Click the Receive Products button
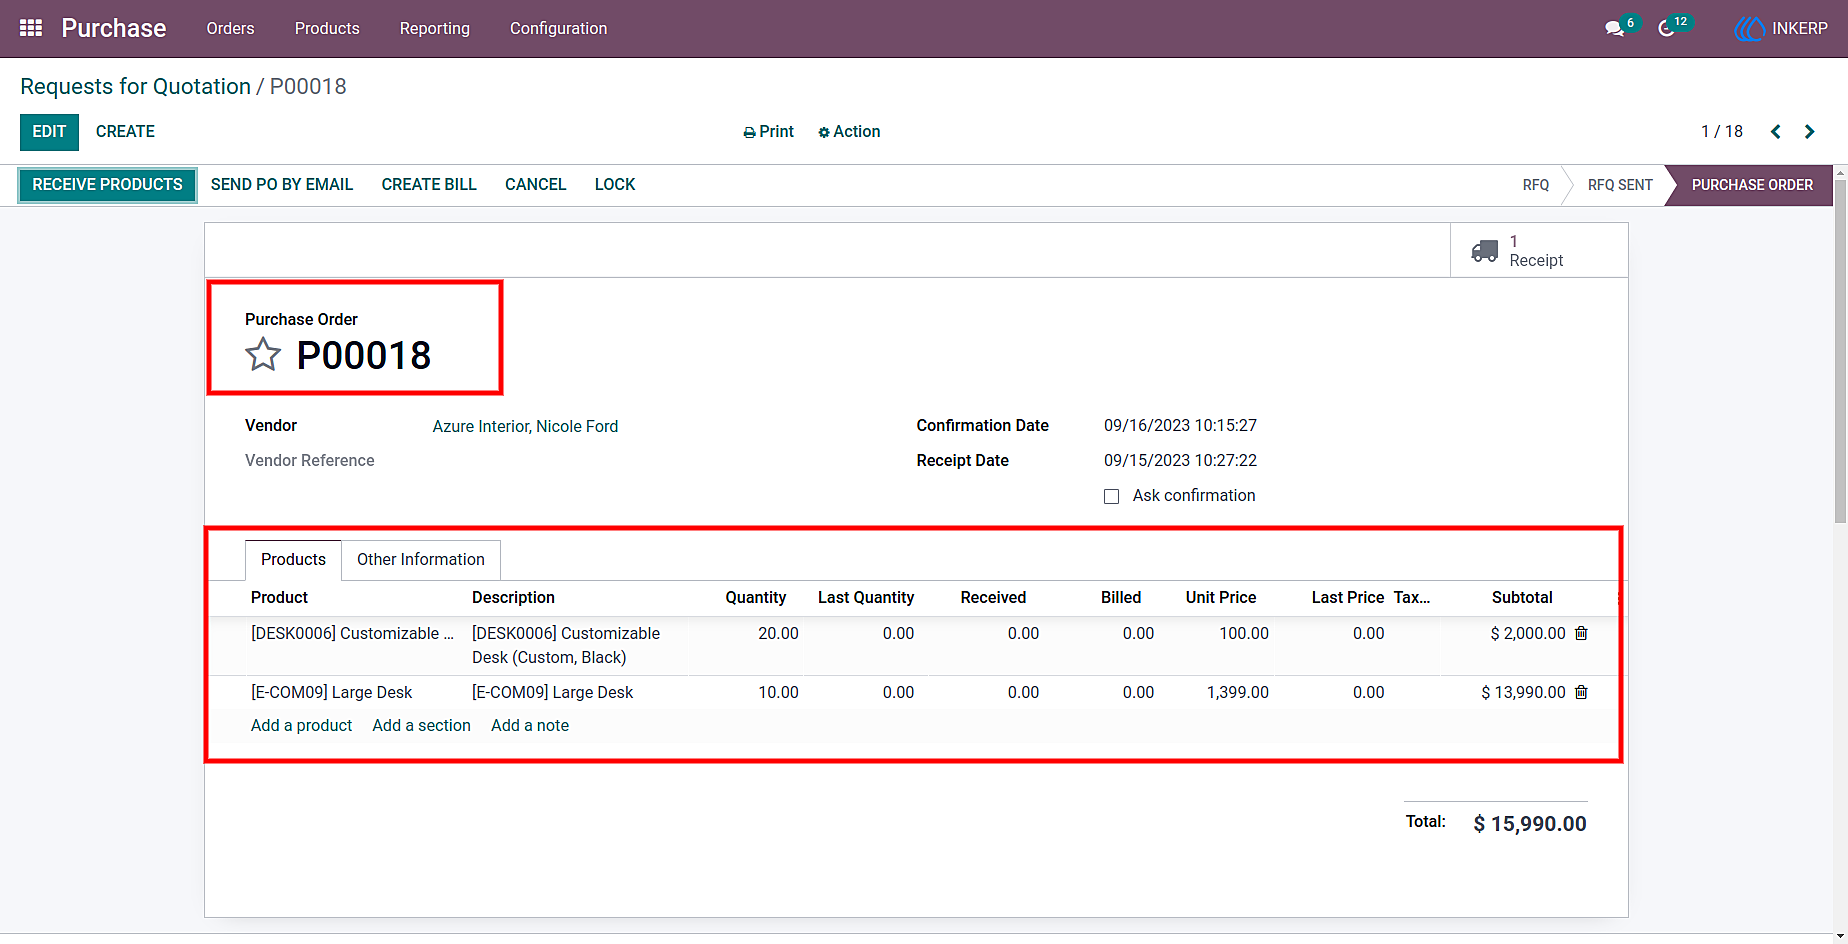 coord(107,185)
